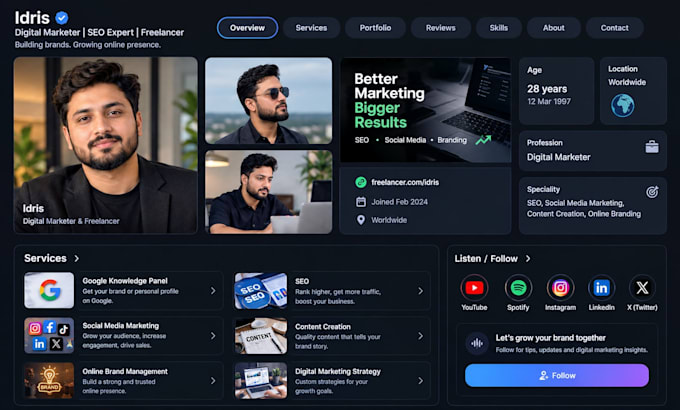Click the Social Media Marketing icons thumbnail

pos(49,335)
